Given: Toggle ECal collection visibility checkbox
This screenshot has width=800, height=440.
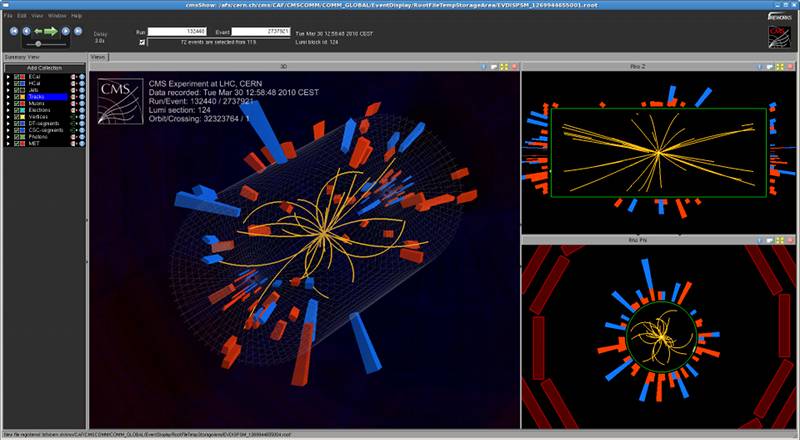Looking at the screenshot, I should (16, 77).
